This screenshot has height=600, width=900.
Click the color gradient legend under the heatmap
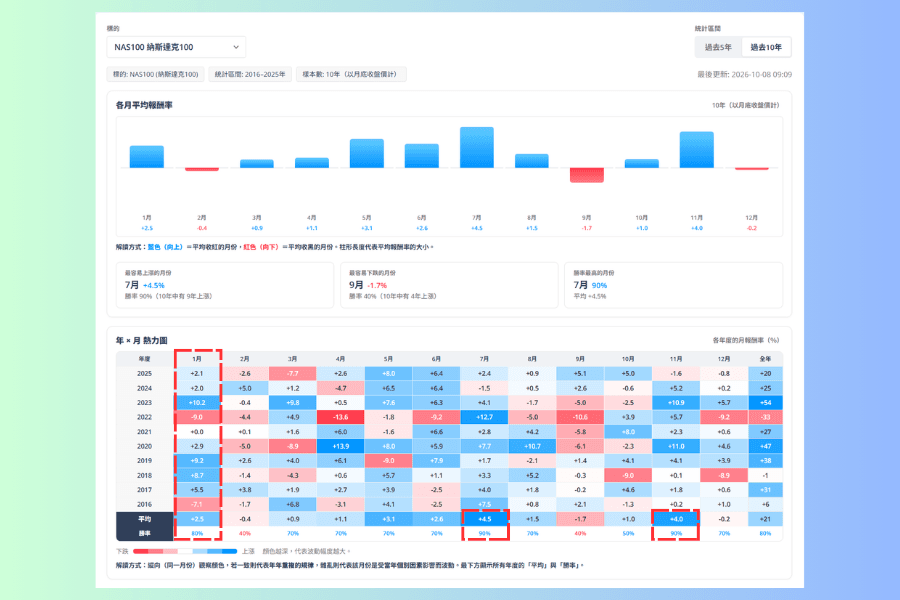pyautogui.click(x=185, y=551)
